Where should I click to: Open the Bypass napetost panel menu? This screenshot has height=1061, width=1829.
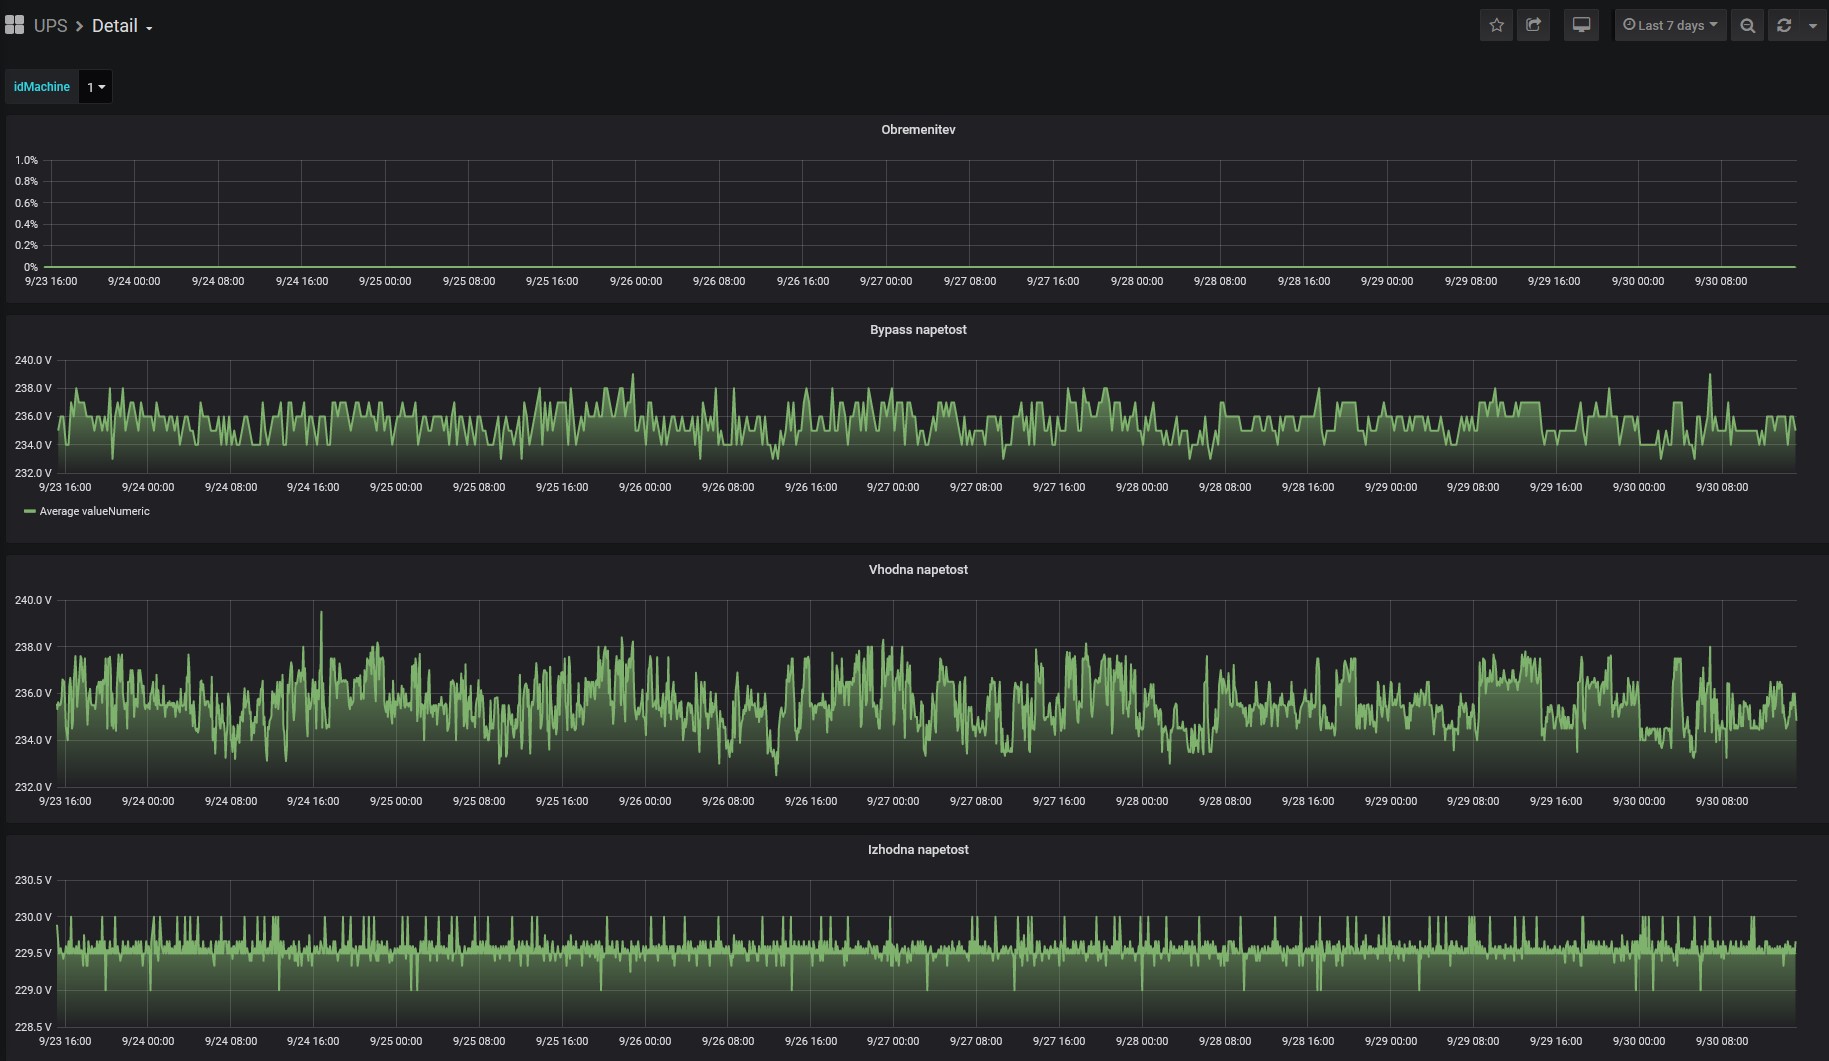[x=917, y=330]
